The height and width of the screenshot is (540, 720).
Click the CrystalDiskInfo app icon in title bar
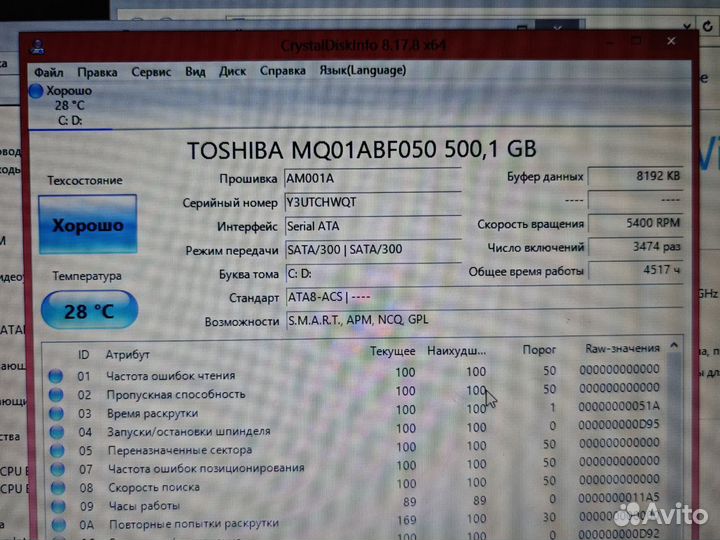pyautogui.click(x=38, y=47)
